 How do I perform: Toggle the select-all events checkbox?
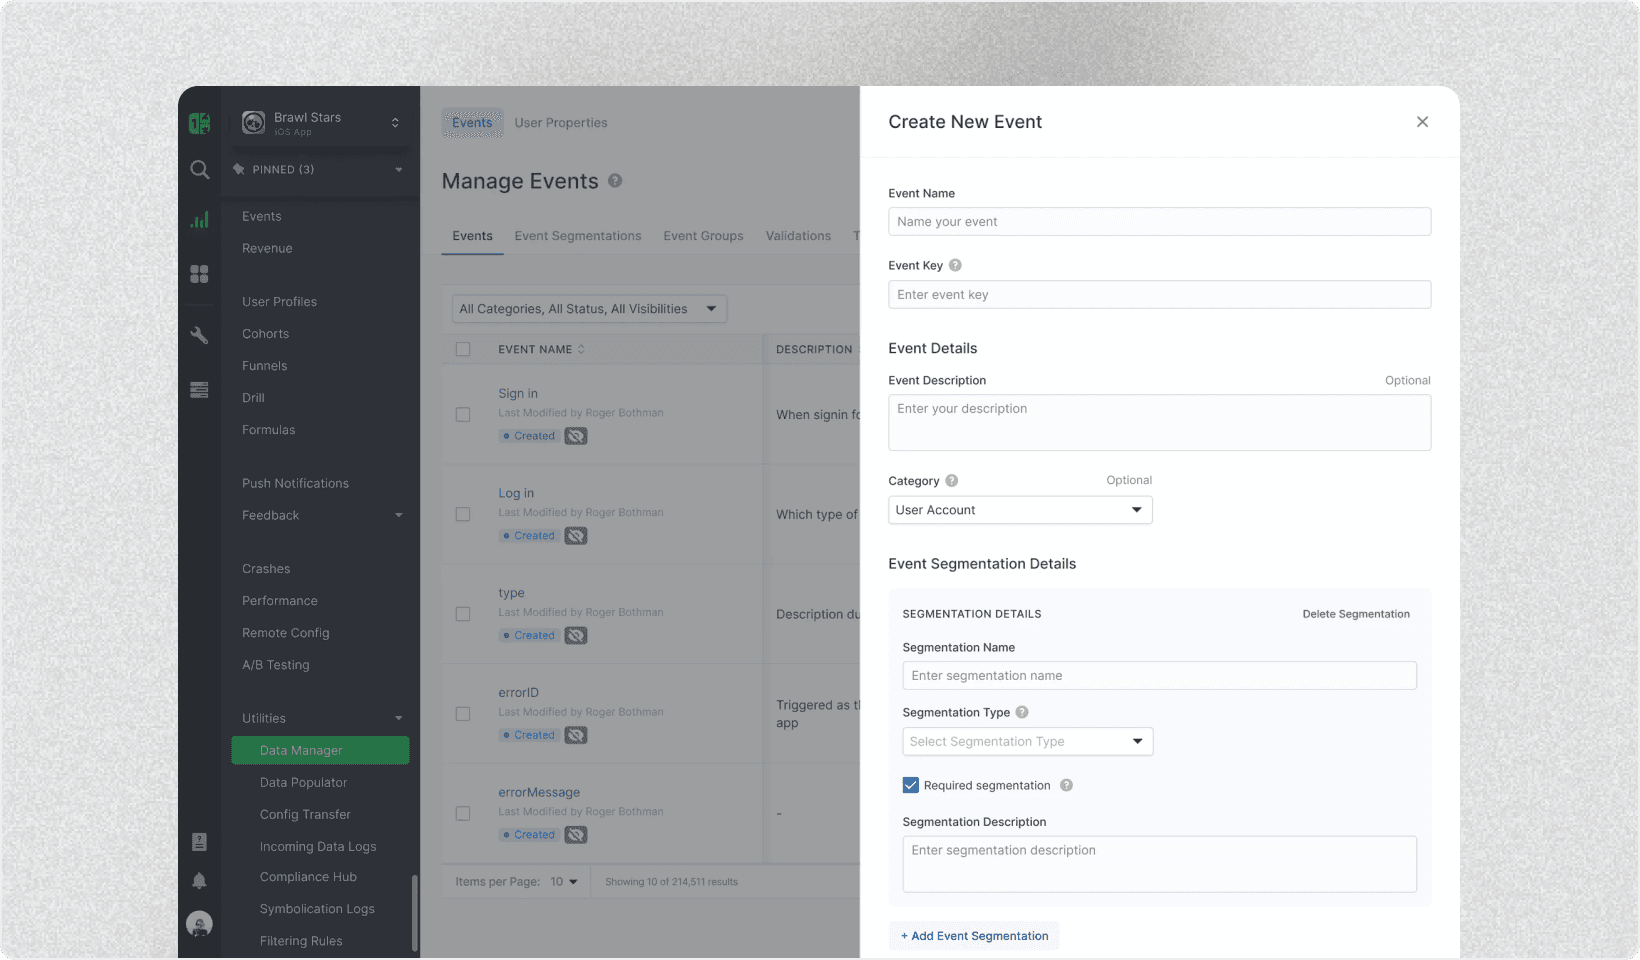click(463, 350)
